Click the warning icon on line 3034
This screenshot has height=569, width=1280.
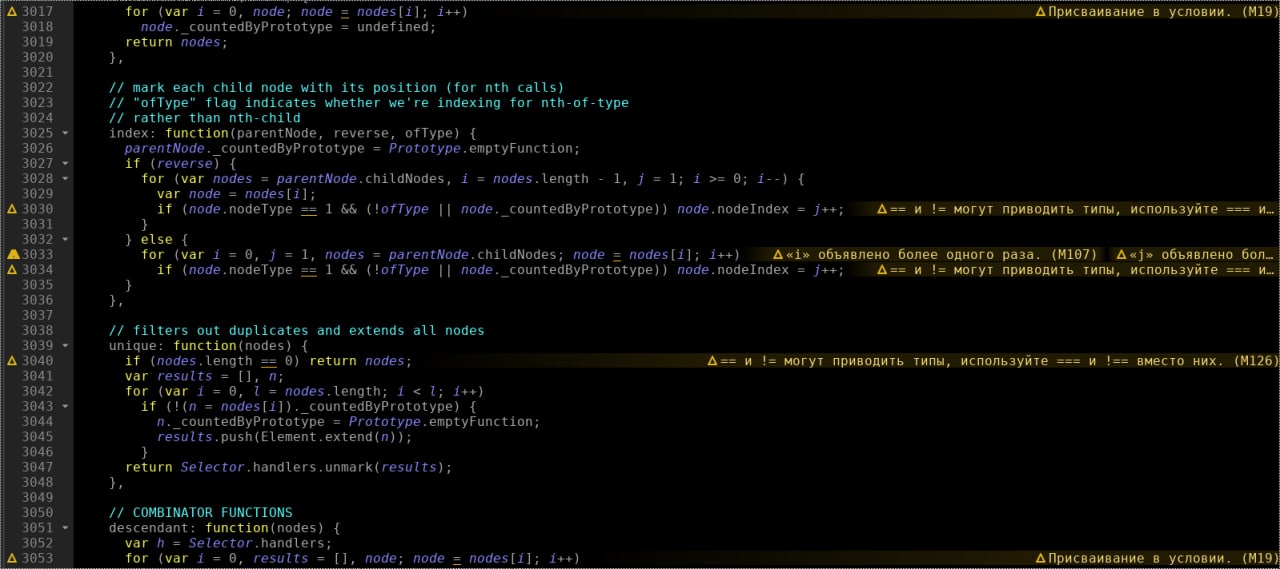12,270
